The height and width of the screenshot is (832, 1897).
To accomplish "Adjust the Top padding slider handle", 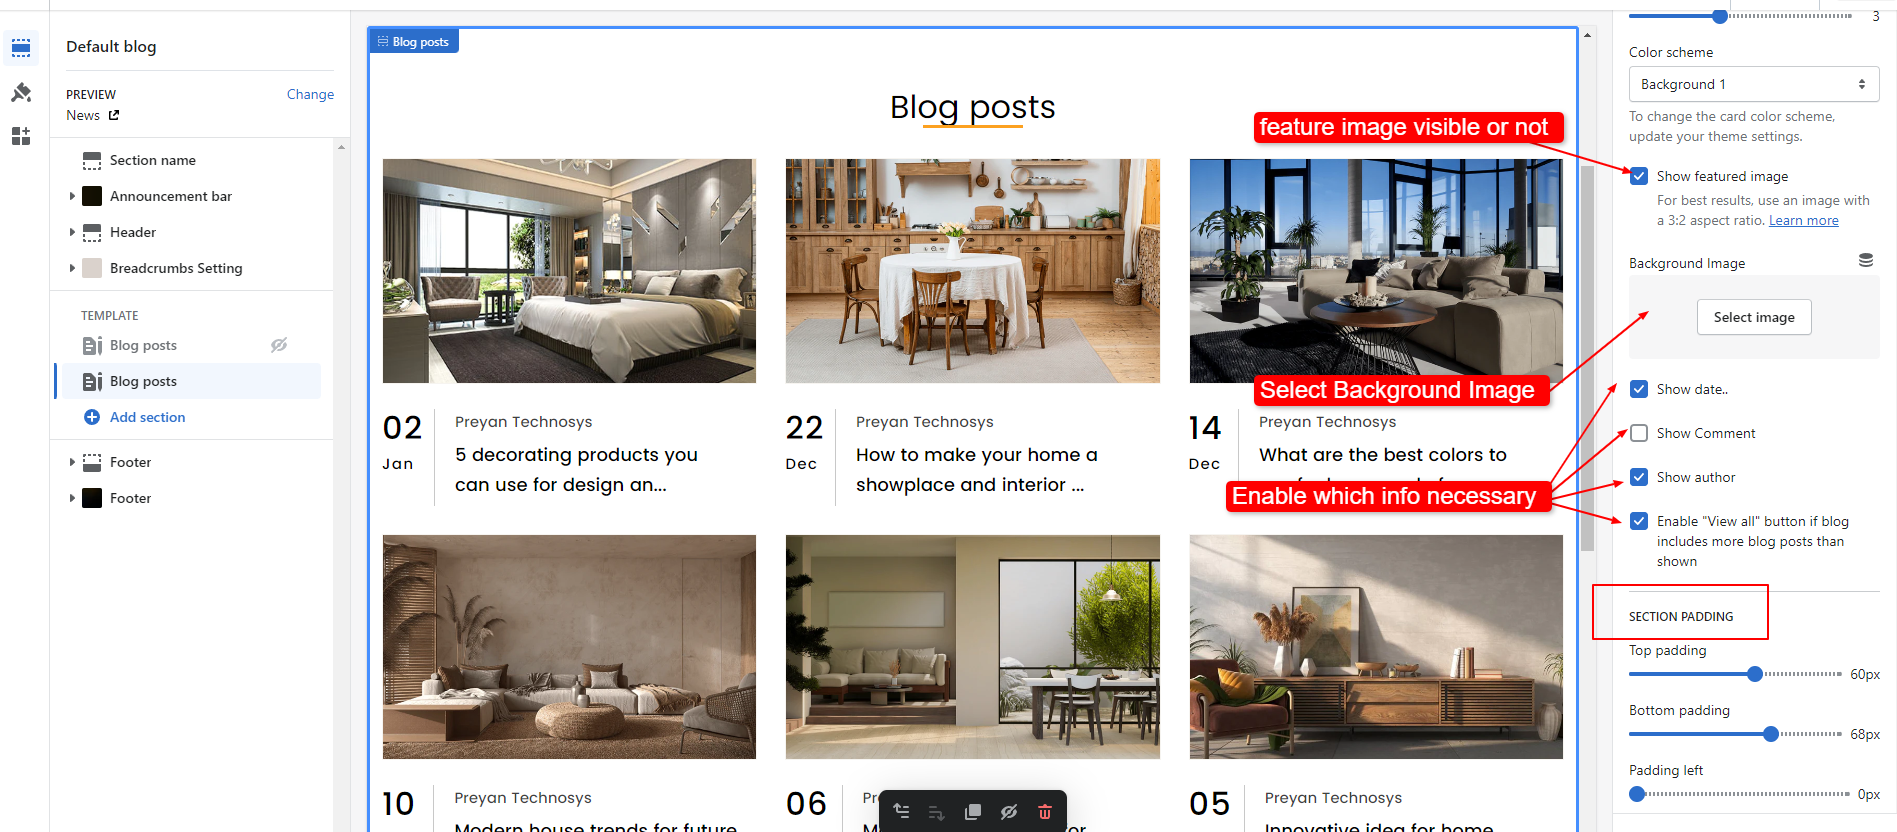I will [x=1754, y=674].
